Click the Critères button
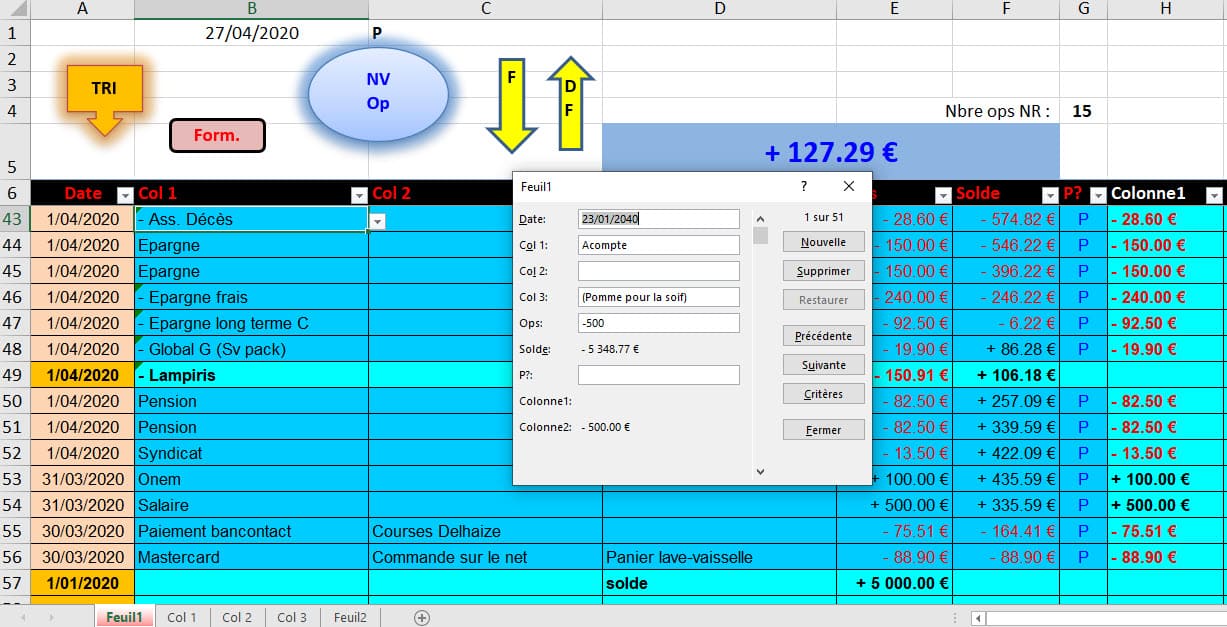This screenshot has height=627, width=1227. click(x=823, y=394)
